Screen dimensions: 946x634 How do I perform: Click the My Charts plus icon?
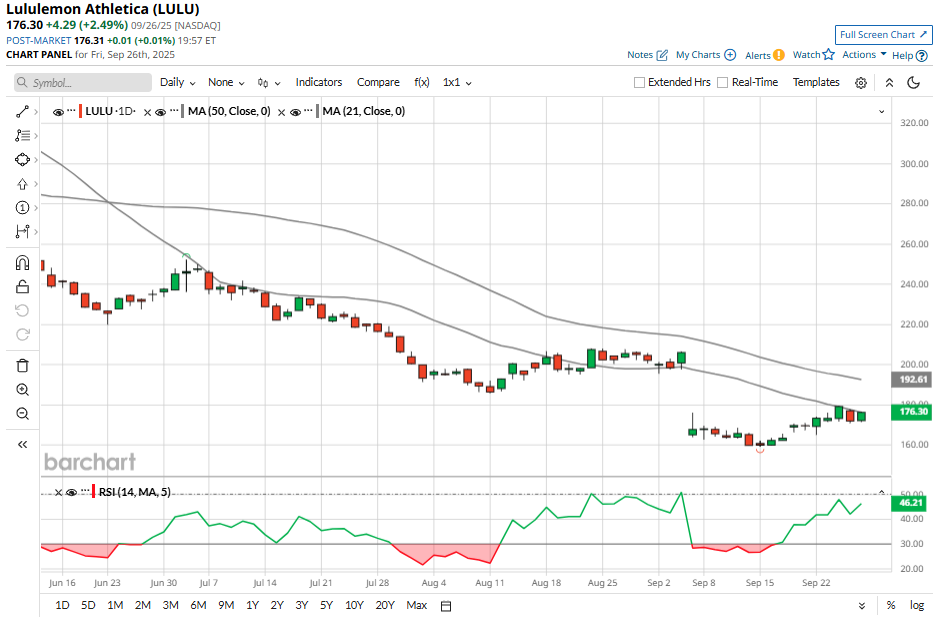[730, 55]
